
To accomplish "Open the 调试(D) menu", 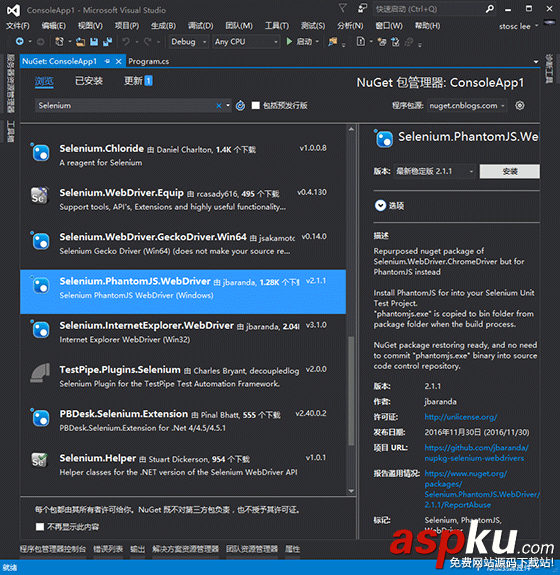I will pyautogui.click(x=200, y=26).
